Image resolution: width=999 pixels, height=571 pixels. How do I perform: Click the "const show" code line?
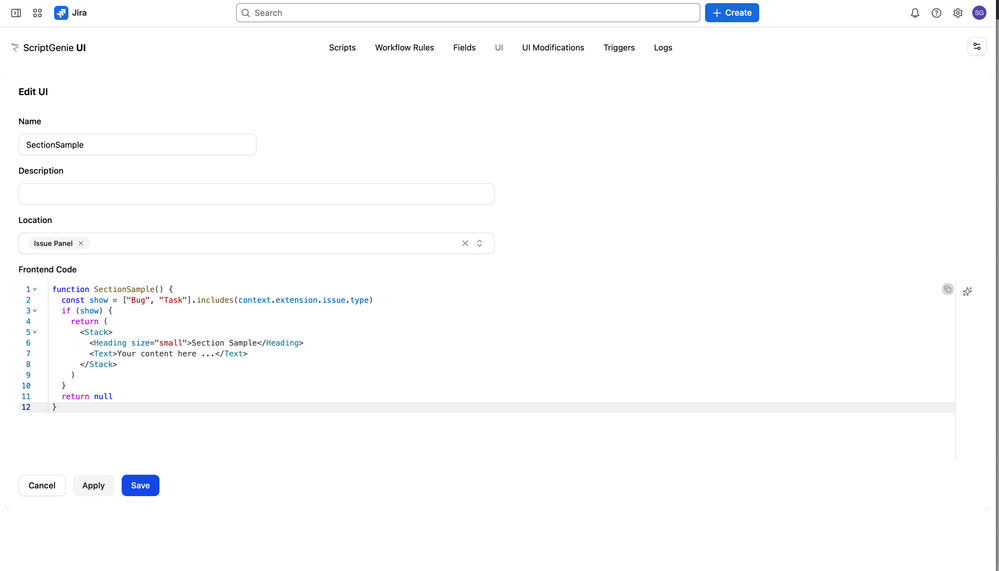pos(217,300)
